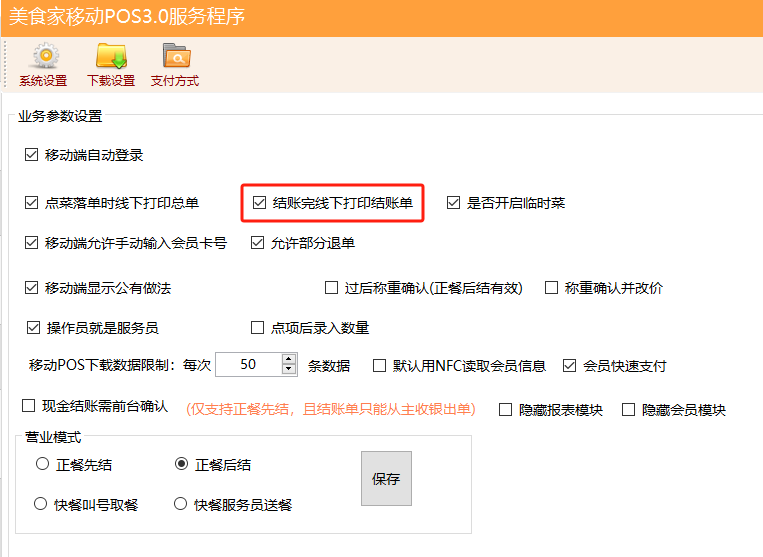Uncheck 点菜落单时线下打印总单 option
The width and height of the screenshot is (763, 557).
[31, 203]
